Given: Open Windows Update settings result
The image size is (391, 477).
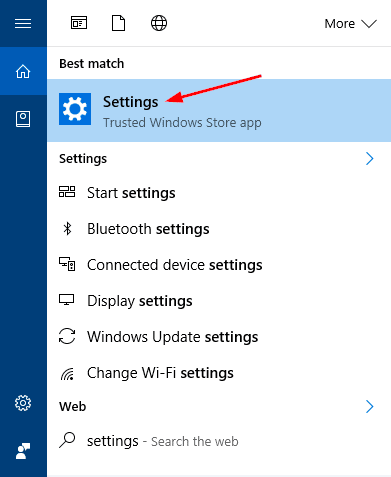Looking at the screenshot, I should pos(219,337).
